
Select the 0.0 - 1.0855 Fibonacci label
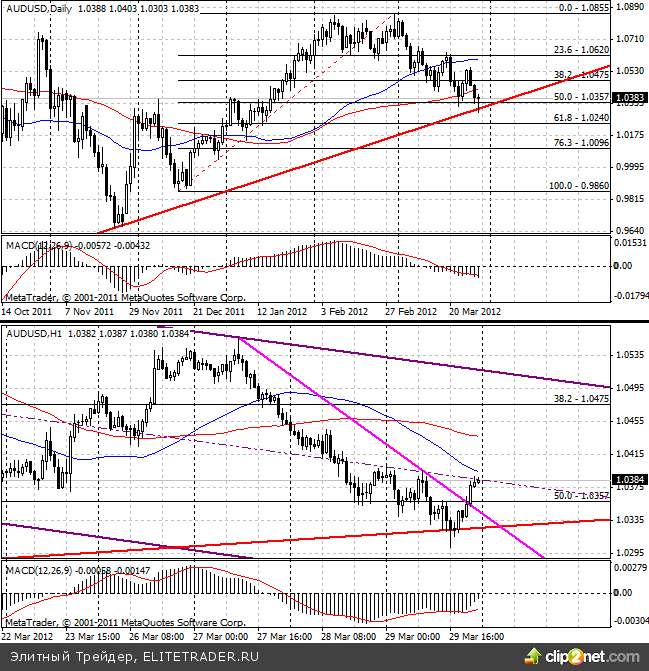[x=582, y=7]
